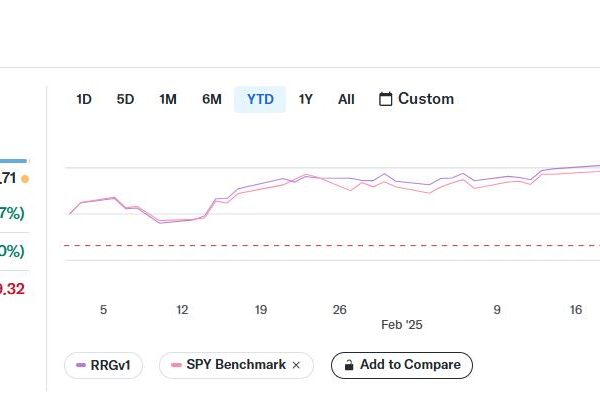Click the highlighted YTD range tab
The width and height of the screenshot is (600, 397).
tap(260, 100)
